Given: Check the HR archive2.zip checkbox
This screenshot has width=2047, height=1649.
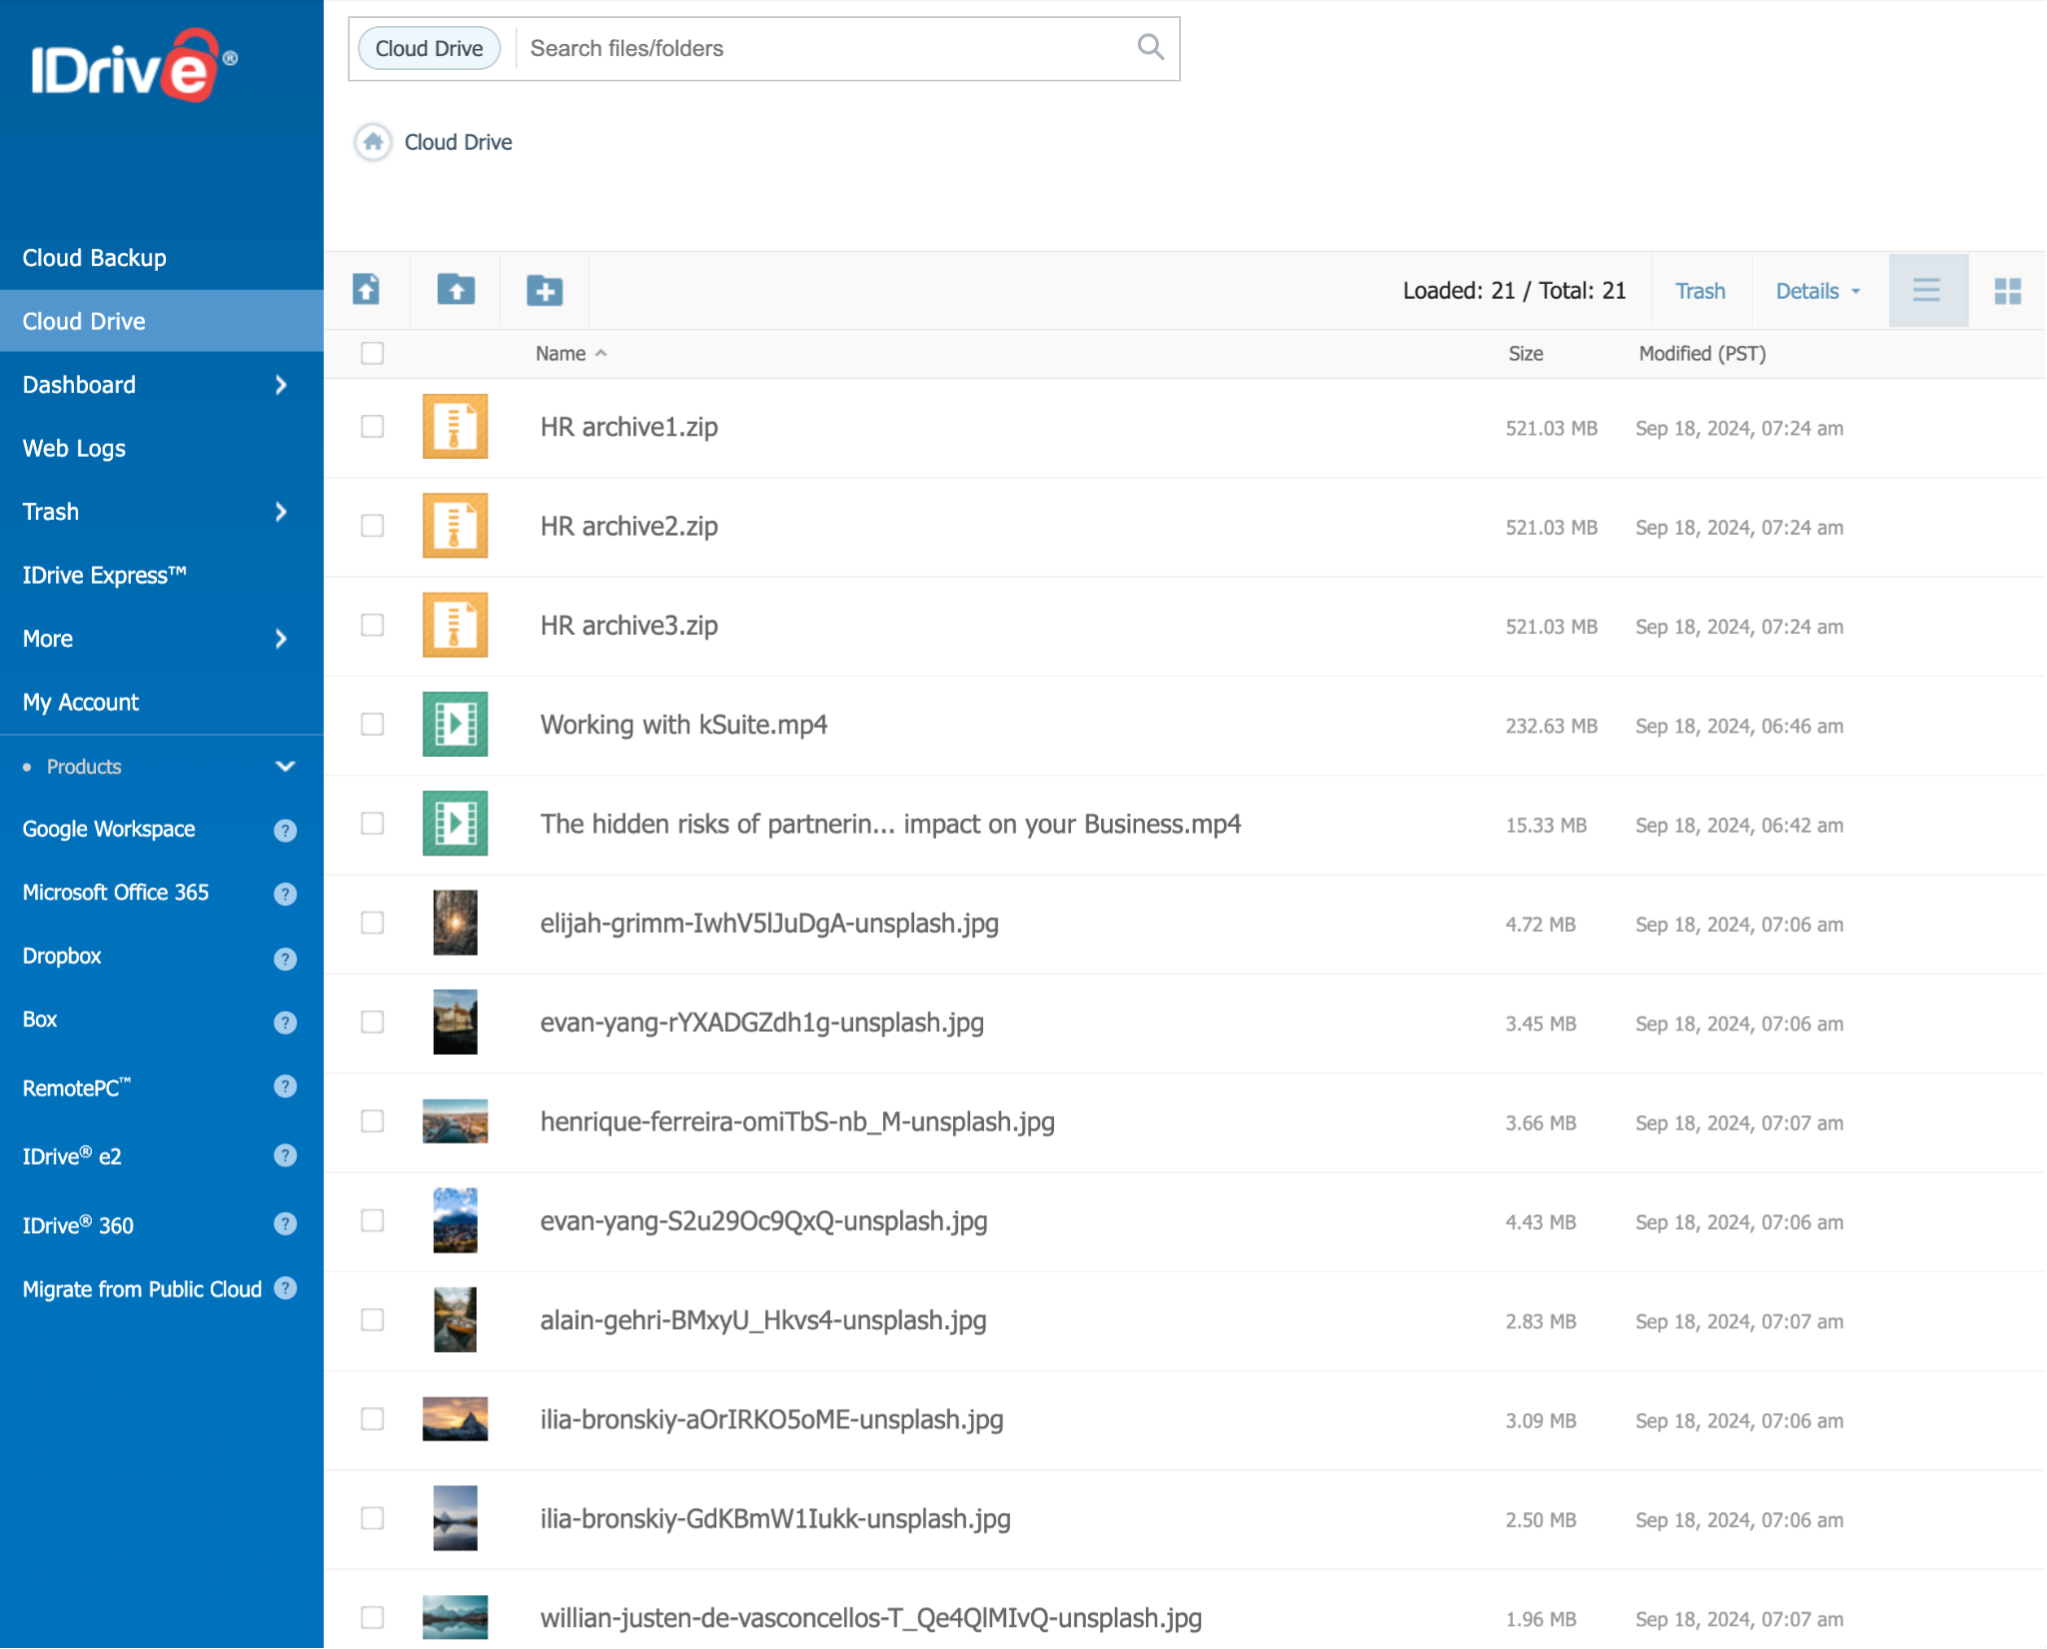Looking at the screenshot, I should click(372, 525).
